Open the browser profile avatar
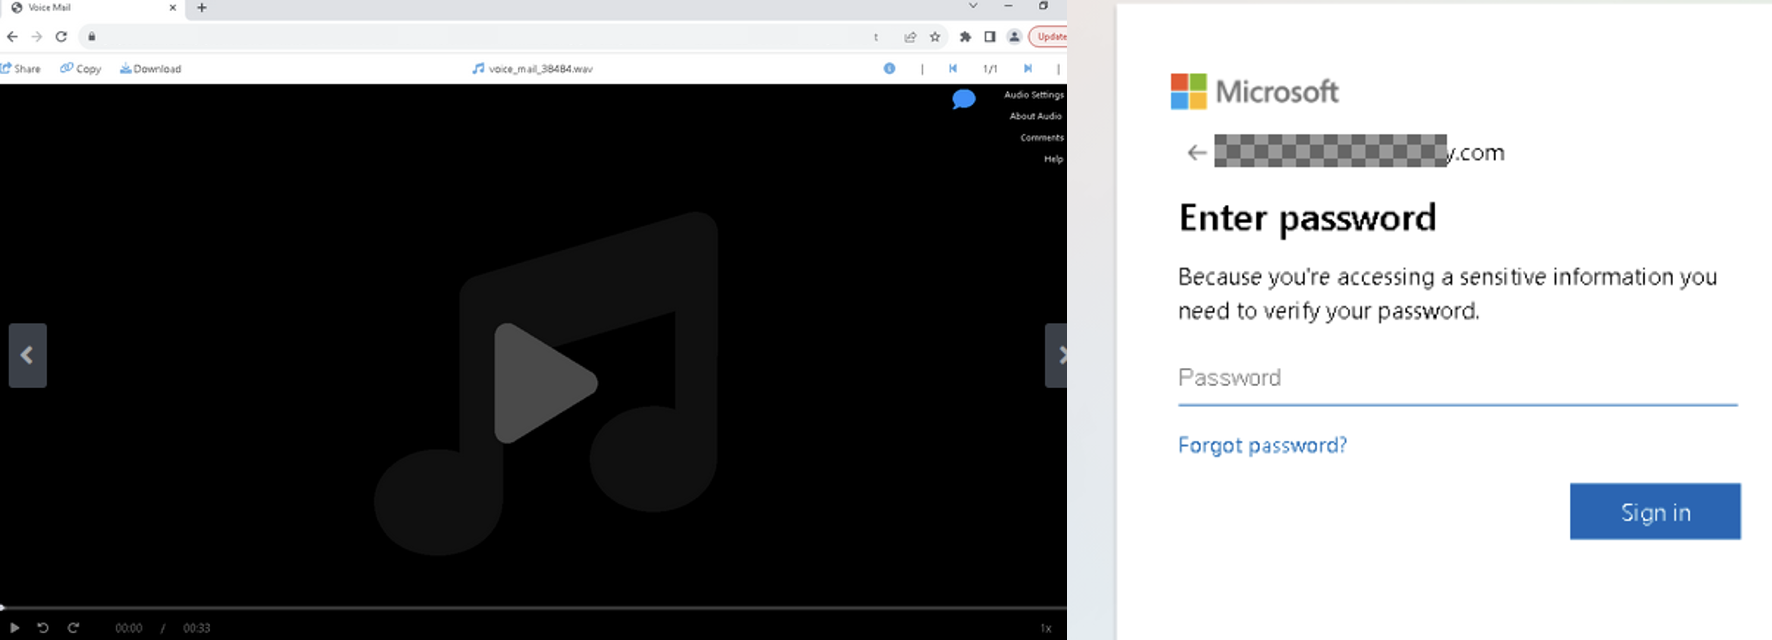Viewport: 1772px width, 640px height. coord(1014,37)
